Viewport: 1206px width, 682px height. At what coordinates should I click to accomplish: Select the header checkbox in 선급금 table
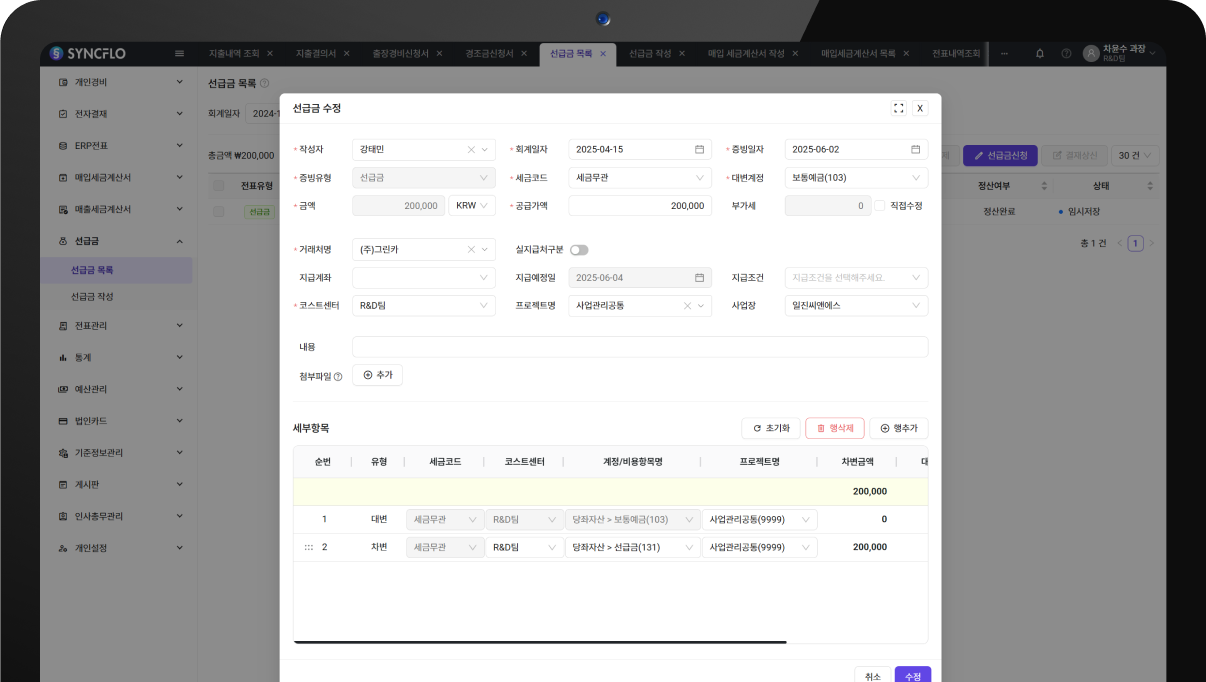tap(218, 186)
